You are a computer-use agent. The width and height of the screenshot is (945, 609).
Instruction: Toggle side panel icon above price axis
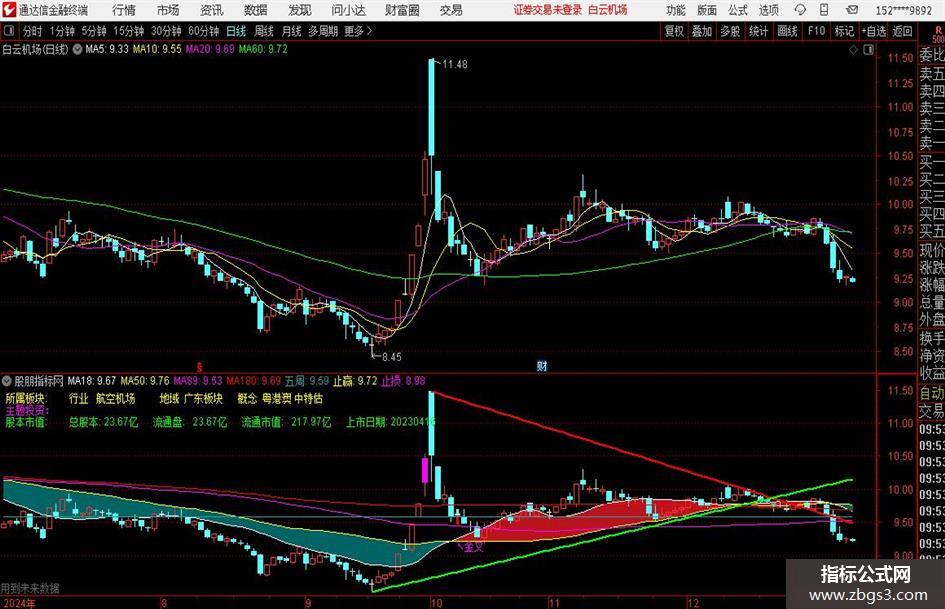click(x=868, y=50)
